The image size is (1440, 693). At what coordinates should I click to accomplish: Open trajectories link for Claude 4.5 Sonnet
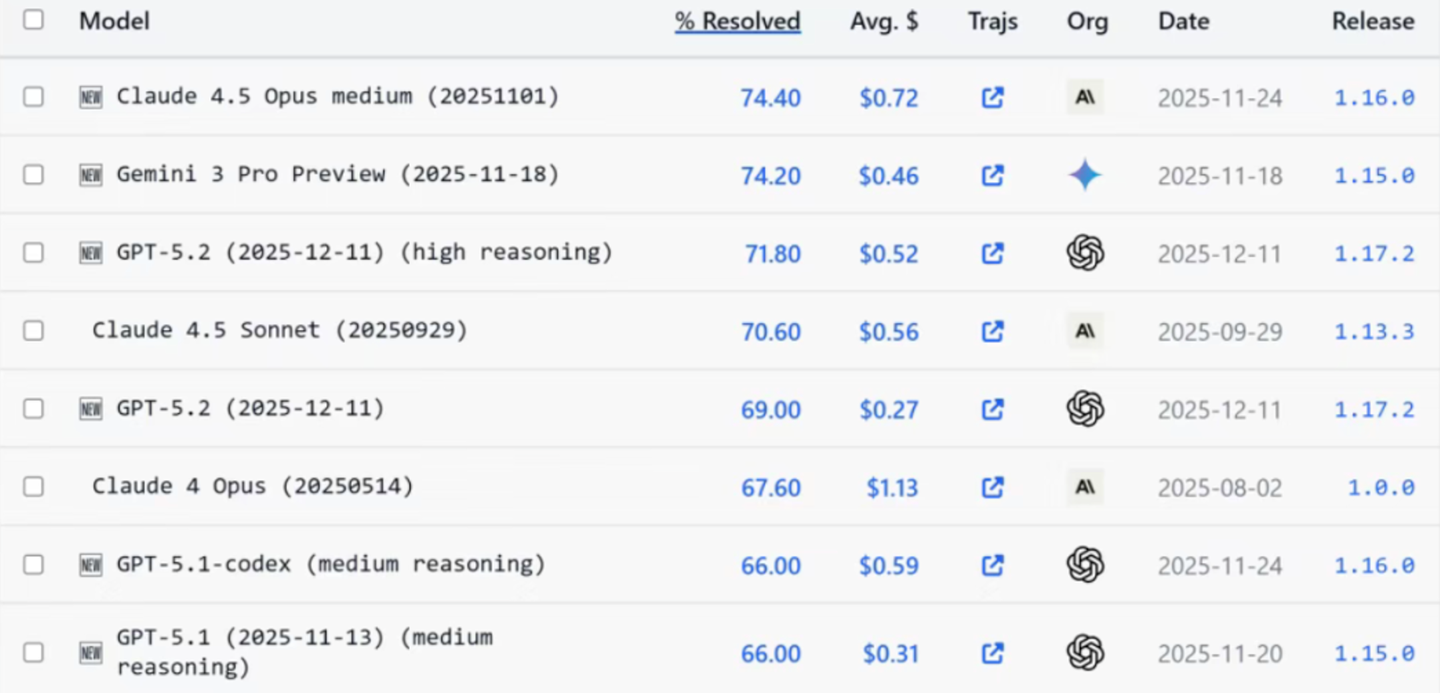point(992,331)
